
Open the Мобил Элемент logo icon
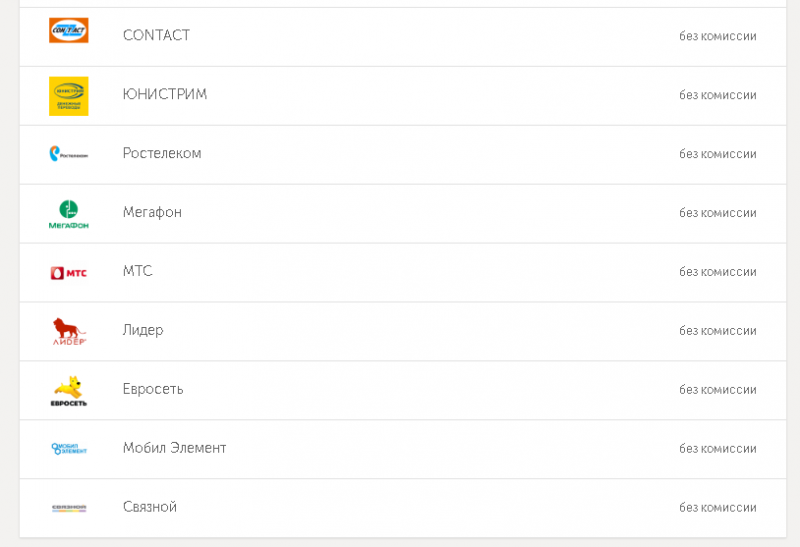[69, 449]
